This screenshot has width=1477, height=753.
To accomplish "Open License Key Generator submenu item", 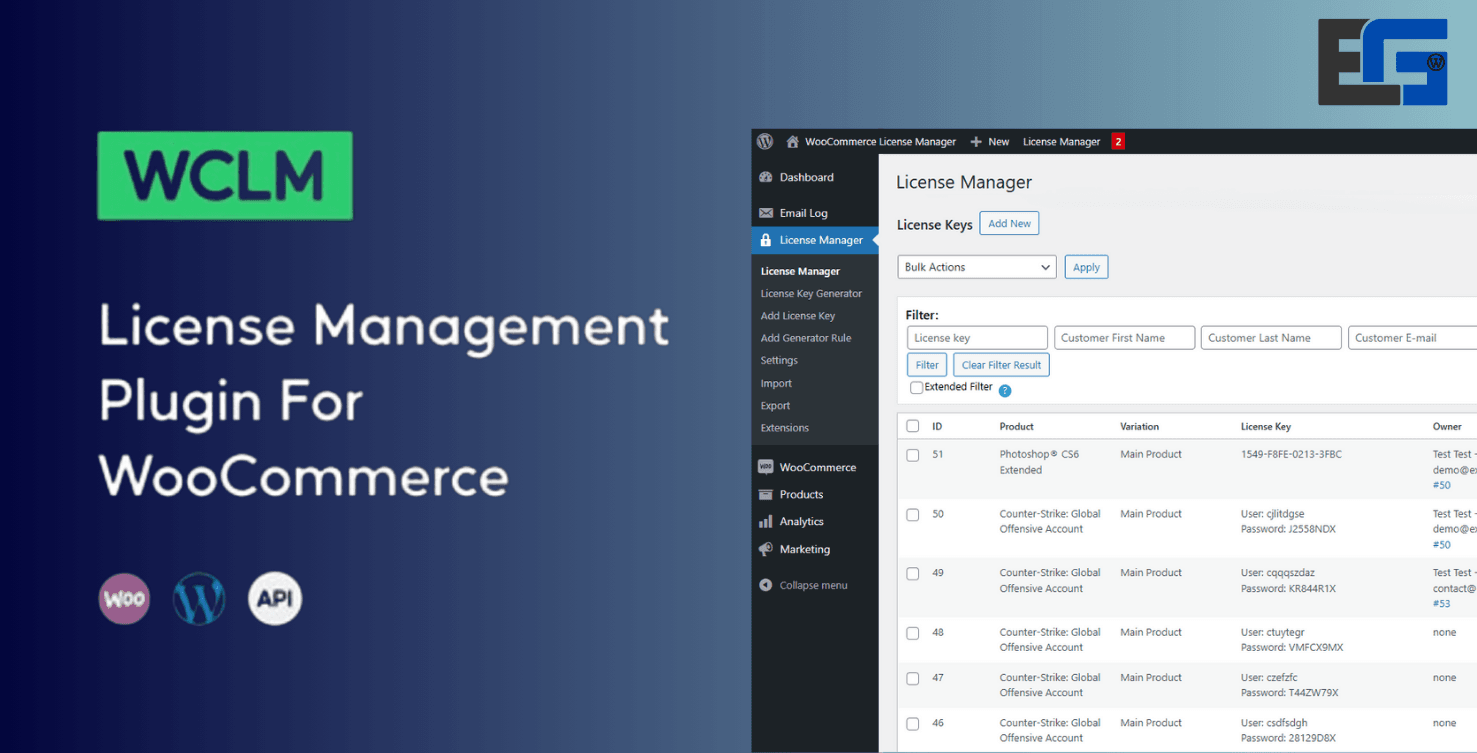I will click(811, 294).
